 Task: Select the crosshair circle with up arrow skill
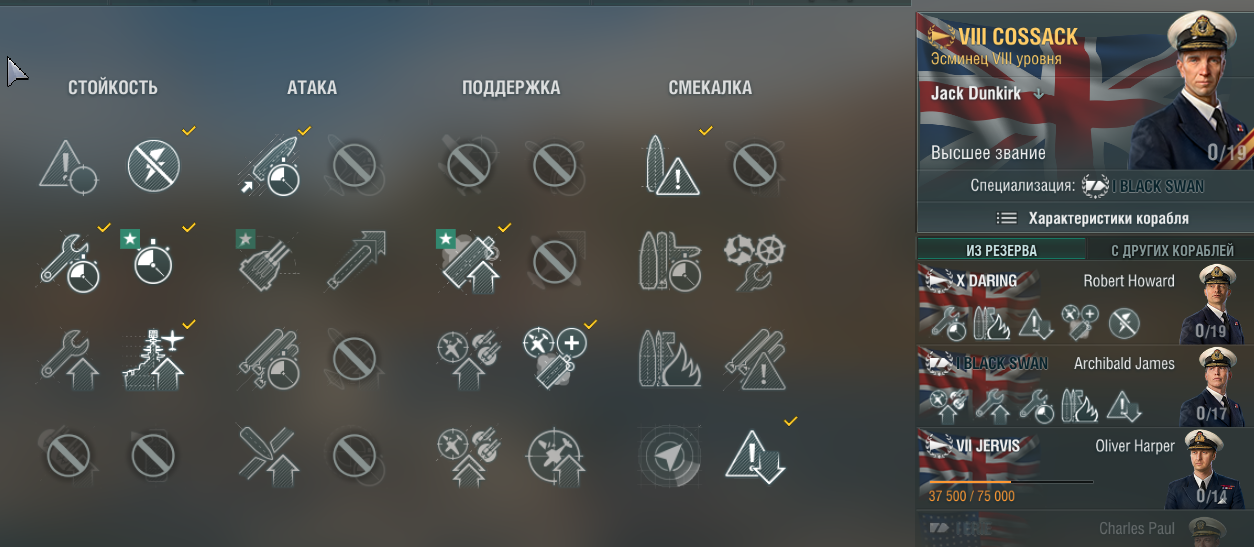[553, 456]
